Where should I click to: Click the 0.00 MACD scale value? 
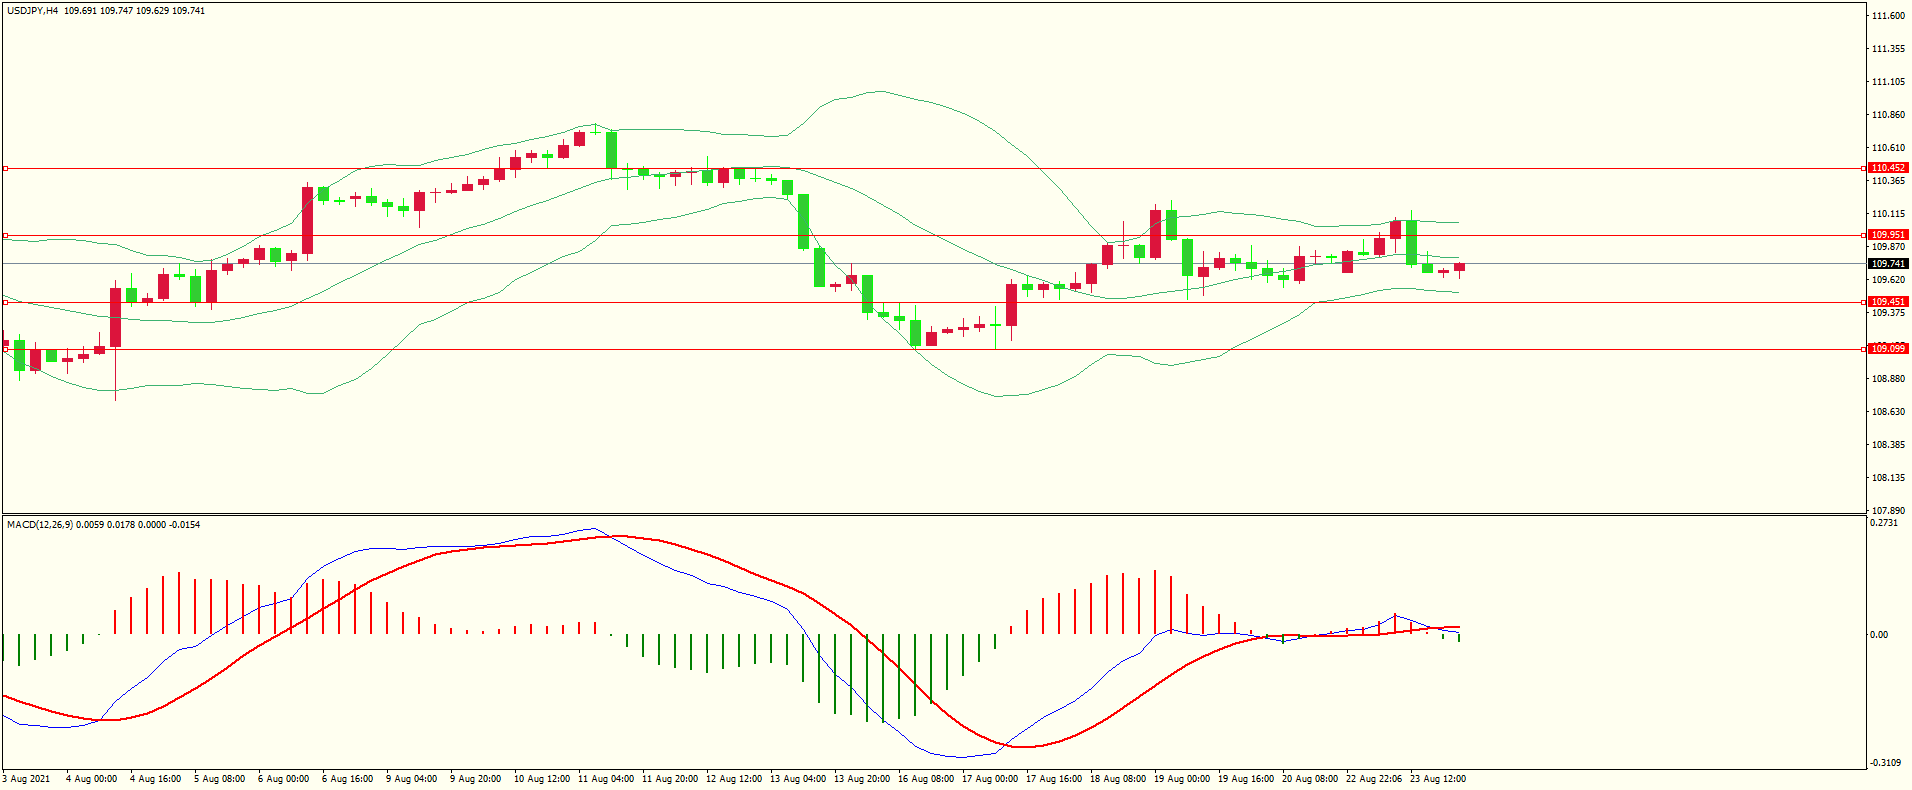coord(1879,635)
